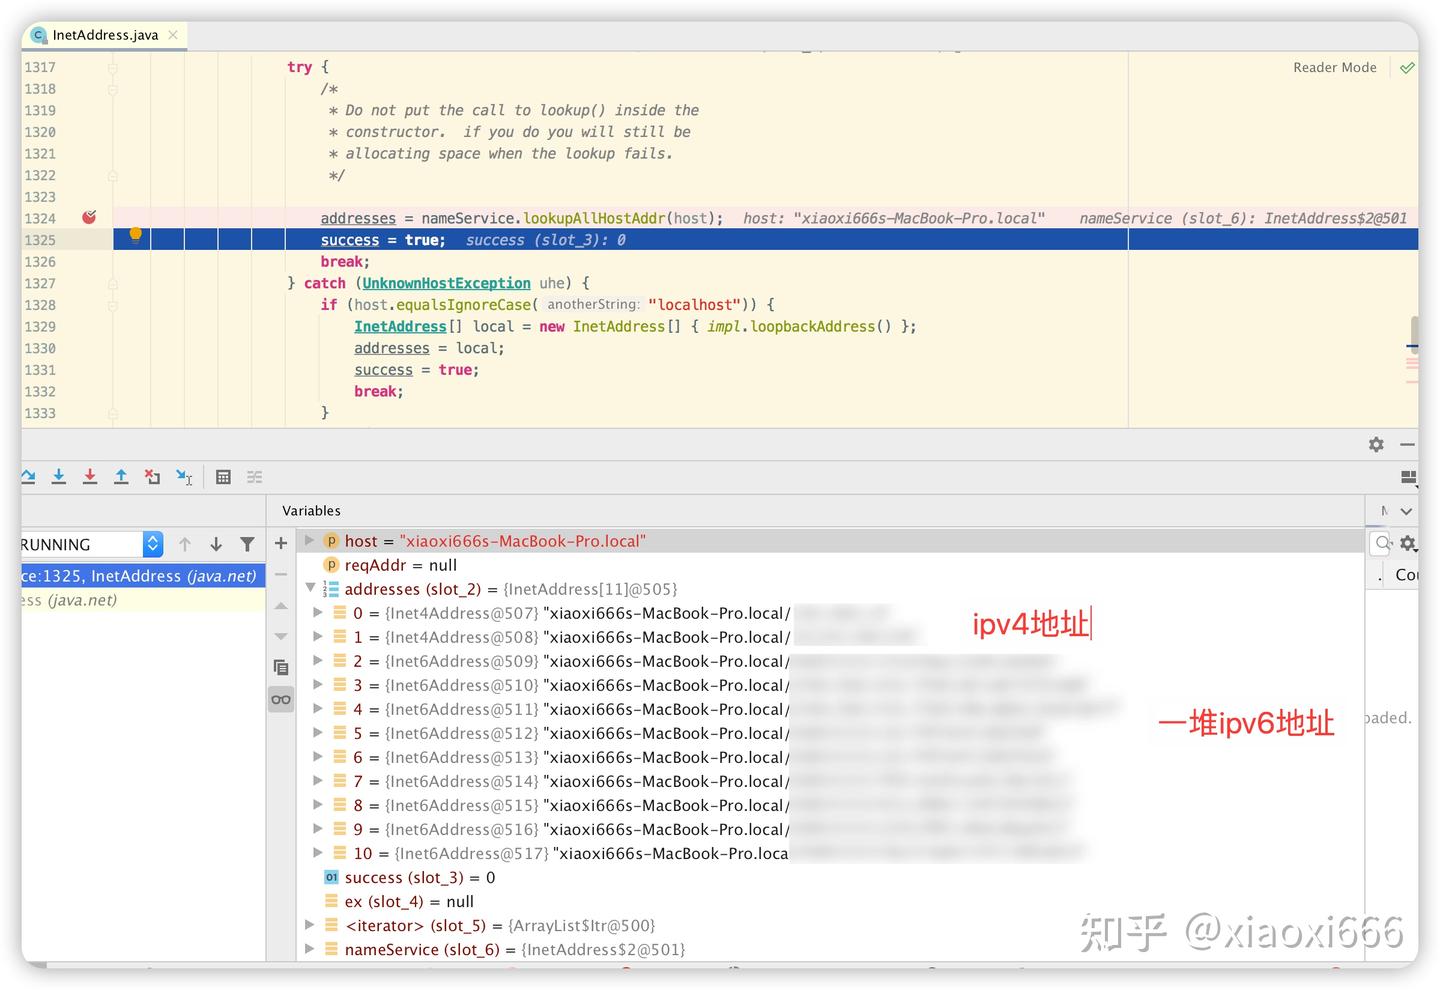Click the yellow intention bulb on line 1325
The image size is (1440, 990).
(x=135, y=233)
